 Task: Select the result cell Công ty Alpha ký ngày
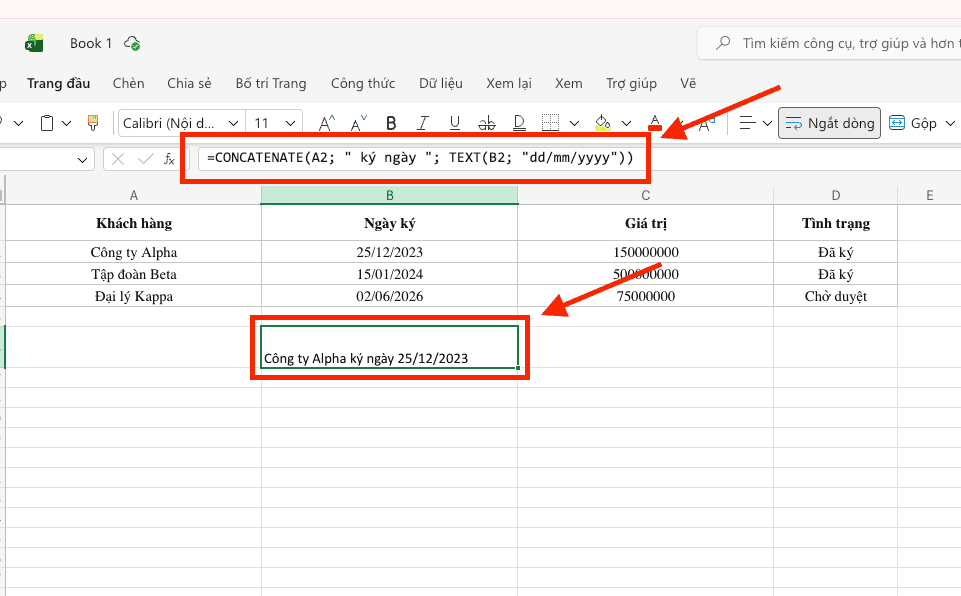click(390, 347)
